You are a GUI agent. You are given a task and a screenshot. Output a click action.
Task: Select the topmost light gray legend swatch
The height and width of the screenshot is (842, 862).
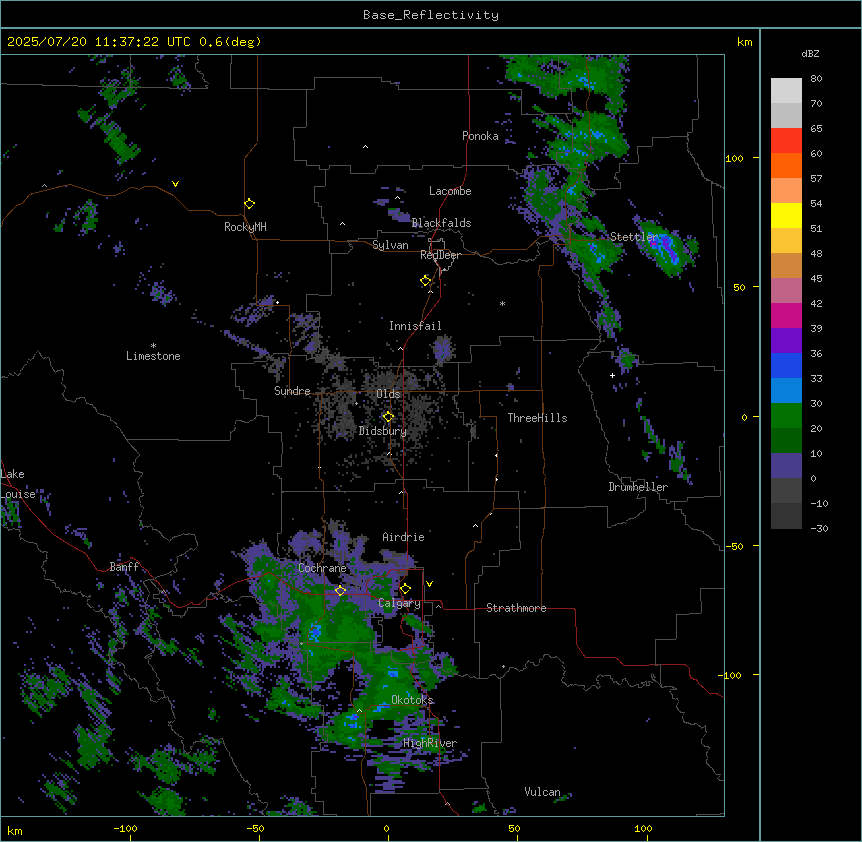point(786,91)
